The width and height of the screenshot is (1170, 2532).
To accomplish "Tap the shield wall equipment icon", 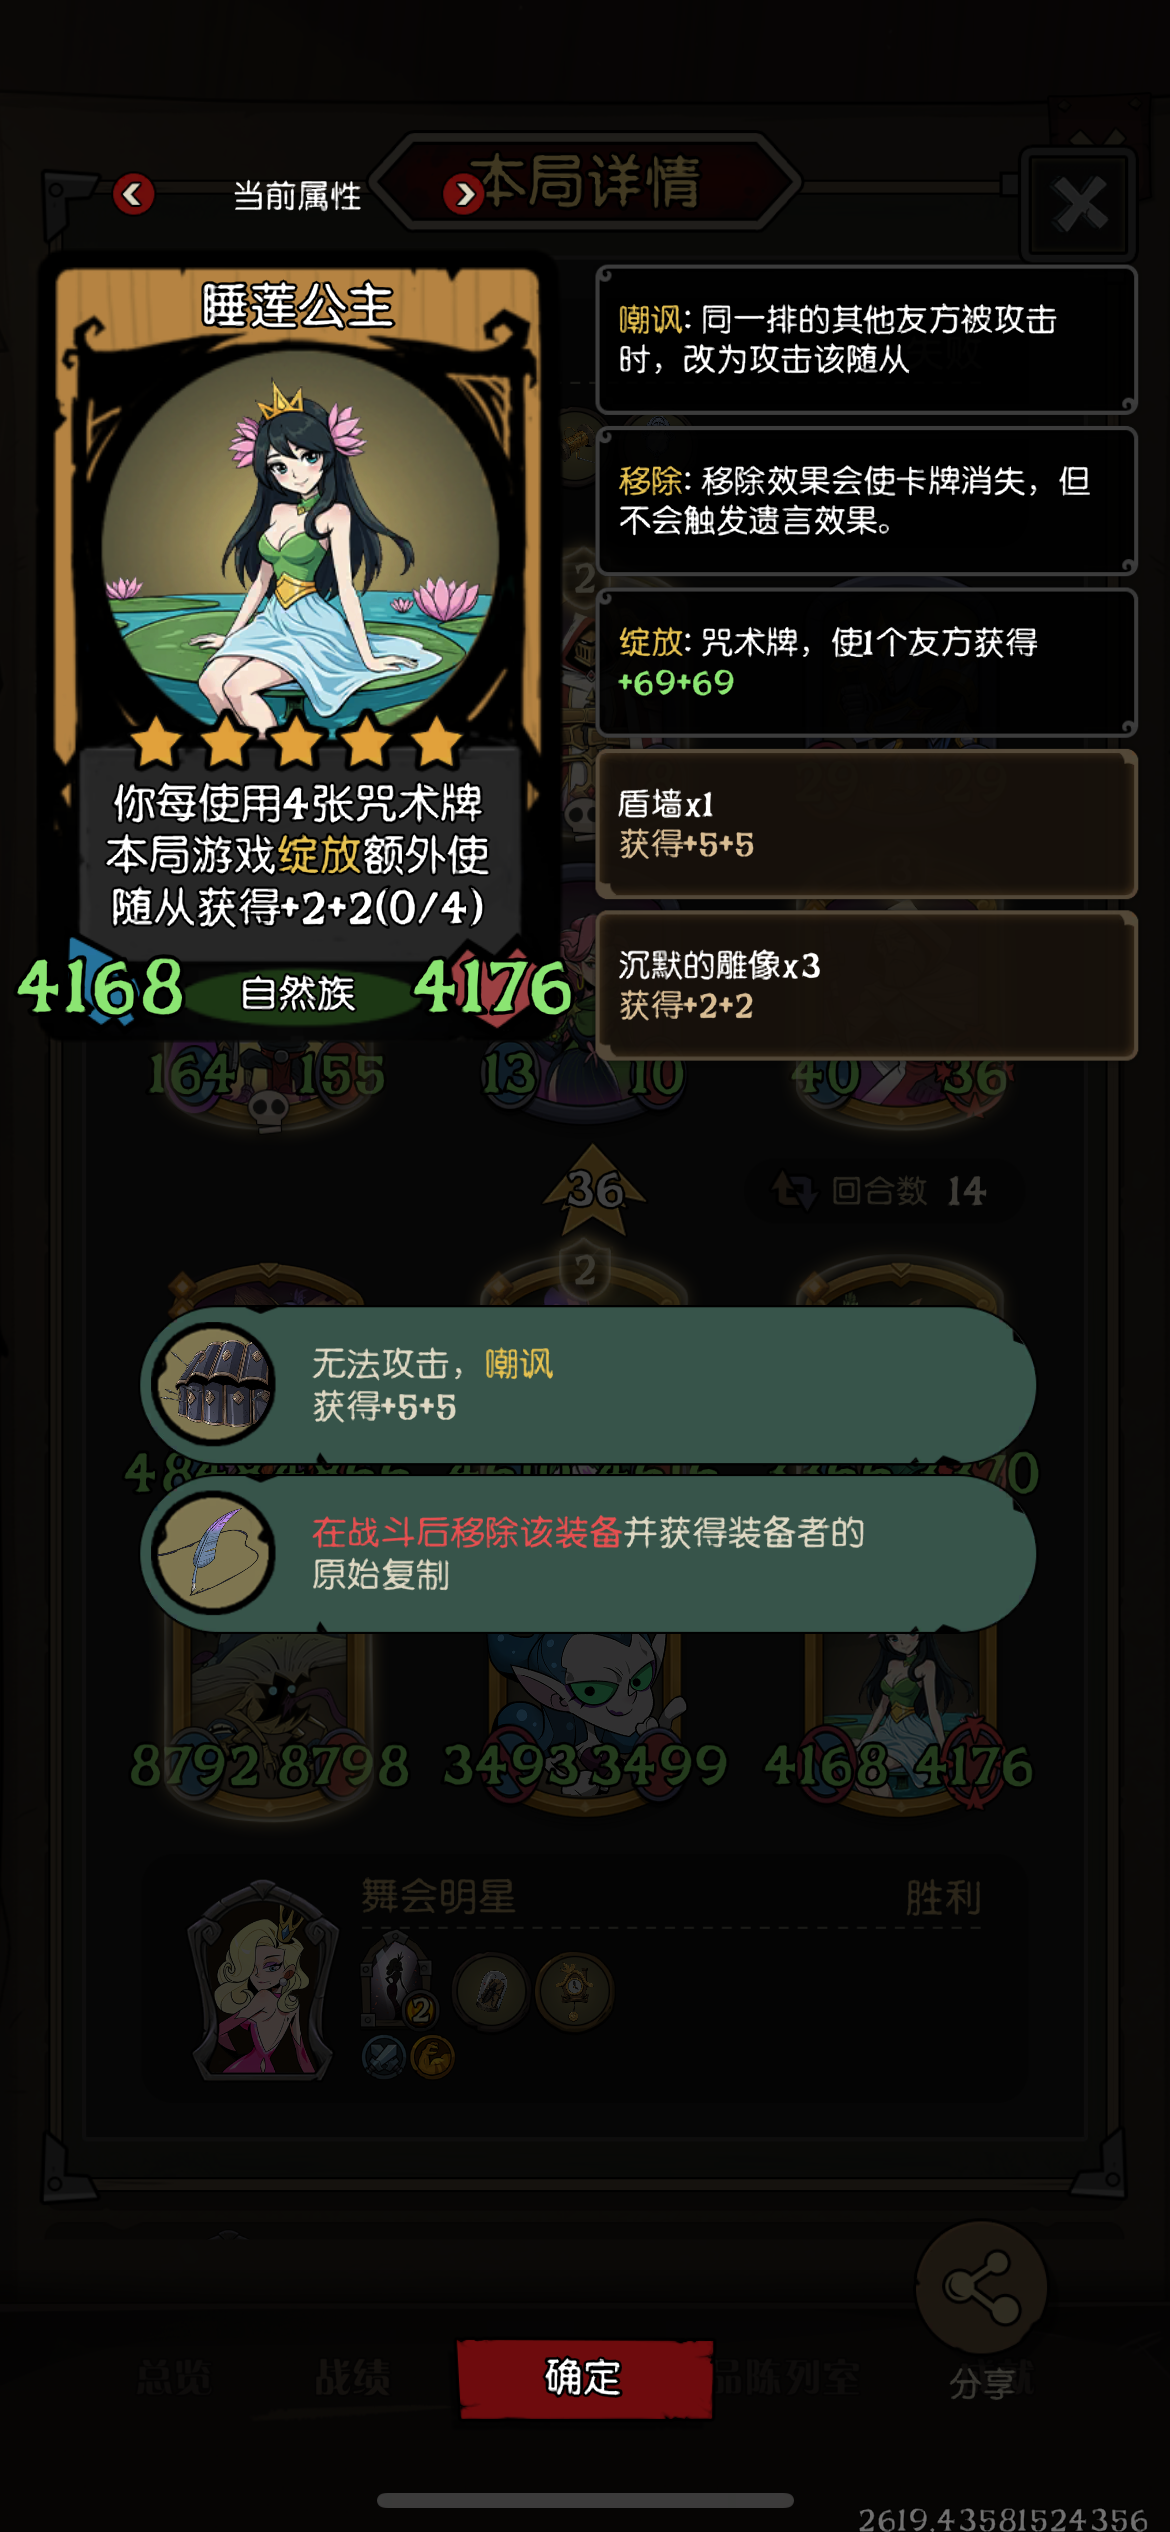I will 213,1384.
